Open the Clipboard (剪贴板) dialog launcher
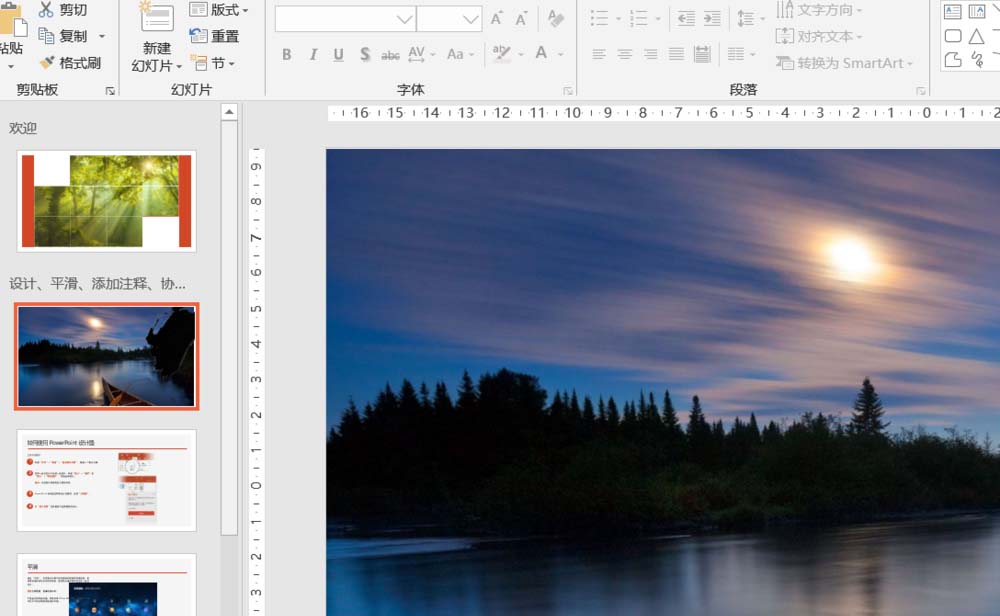This screenshot has height=616, width=1000. coord(110,91)
